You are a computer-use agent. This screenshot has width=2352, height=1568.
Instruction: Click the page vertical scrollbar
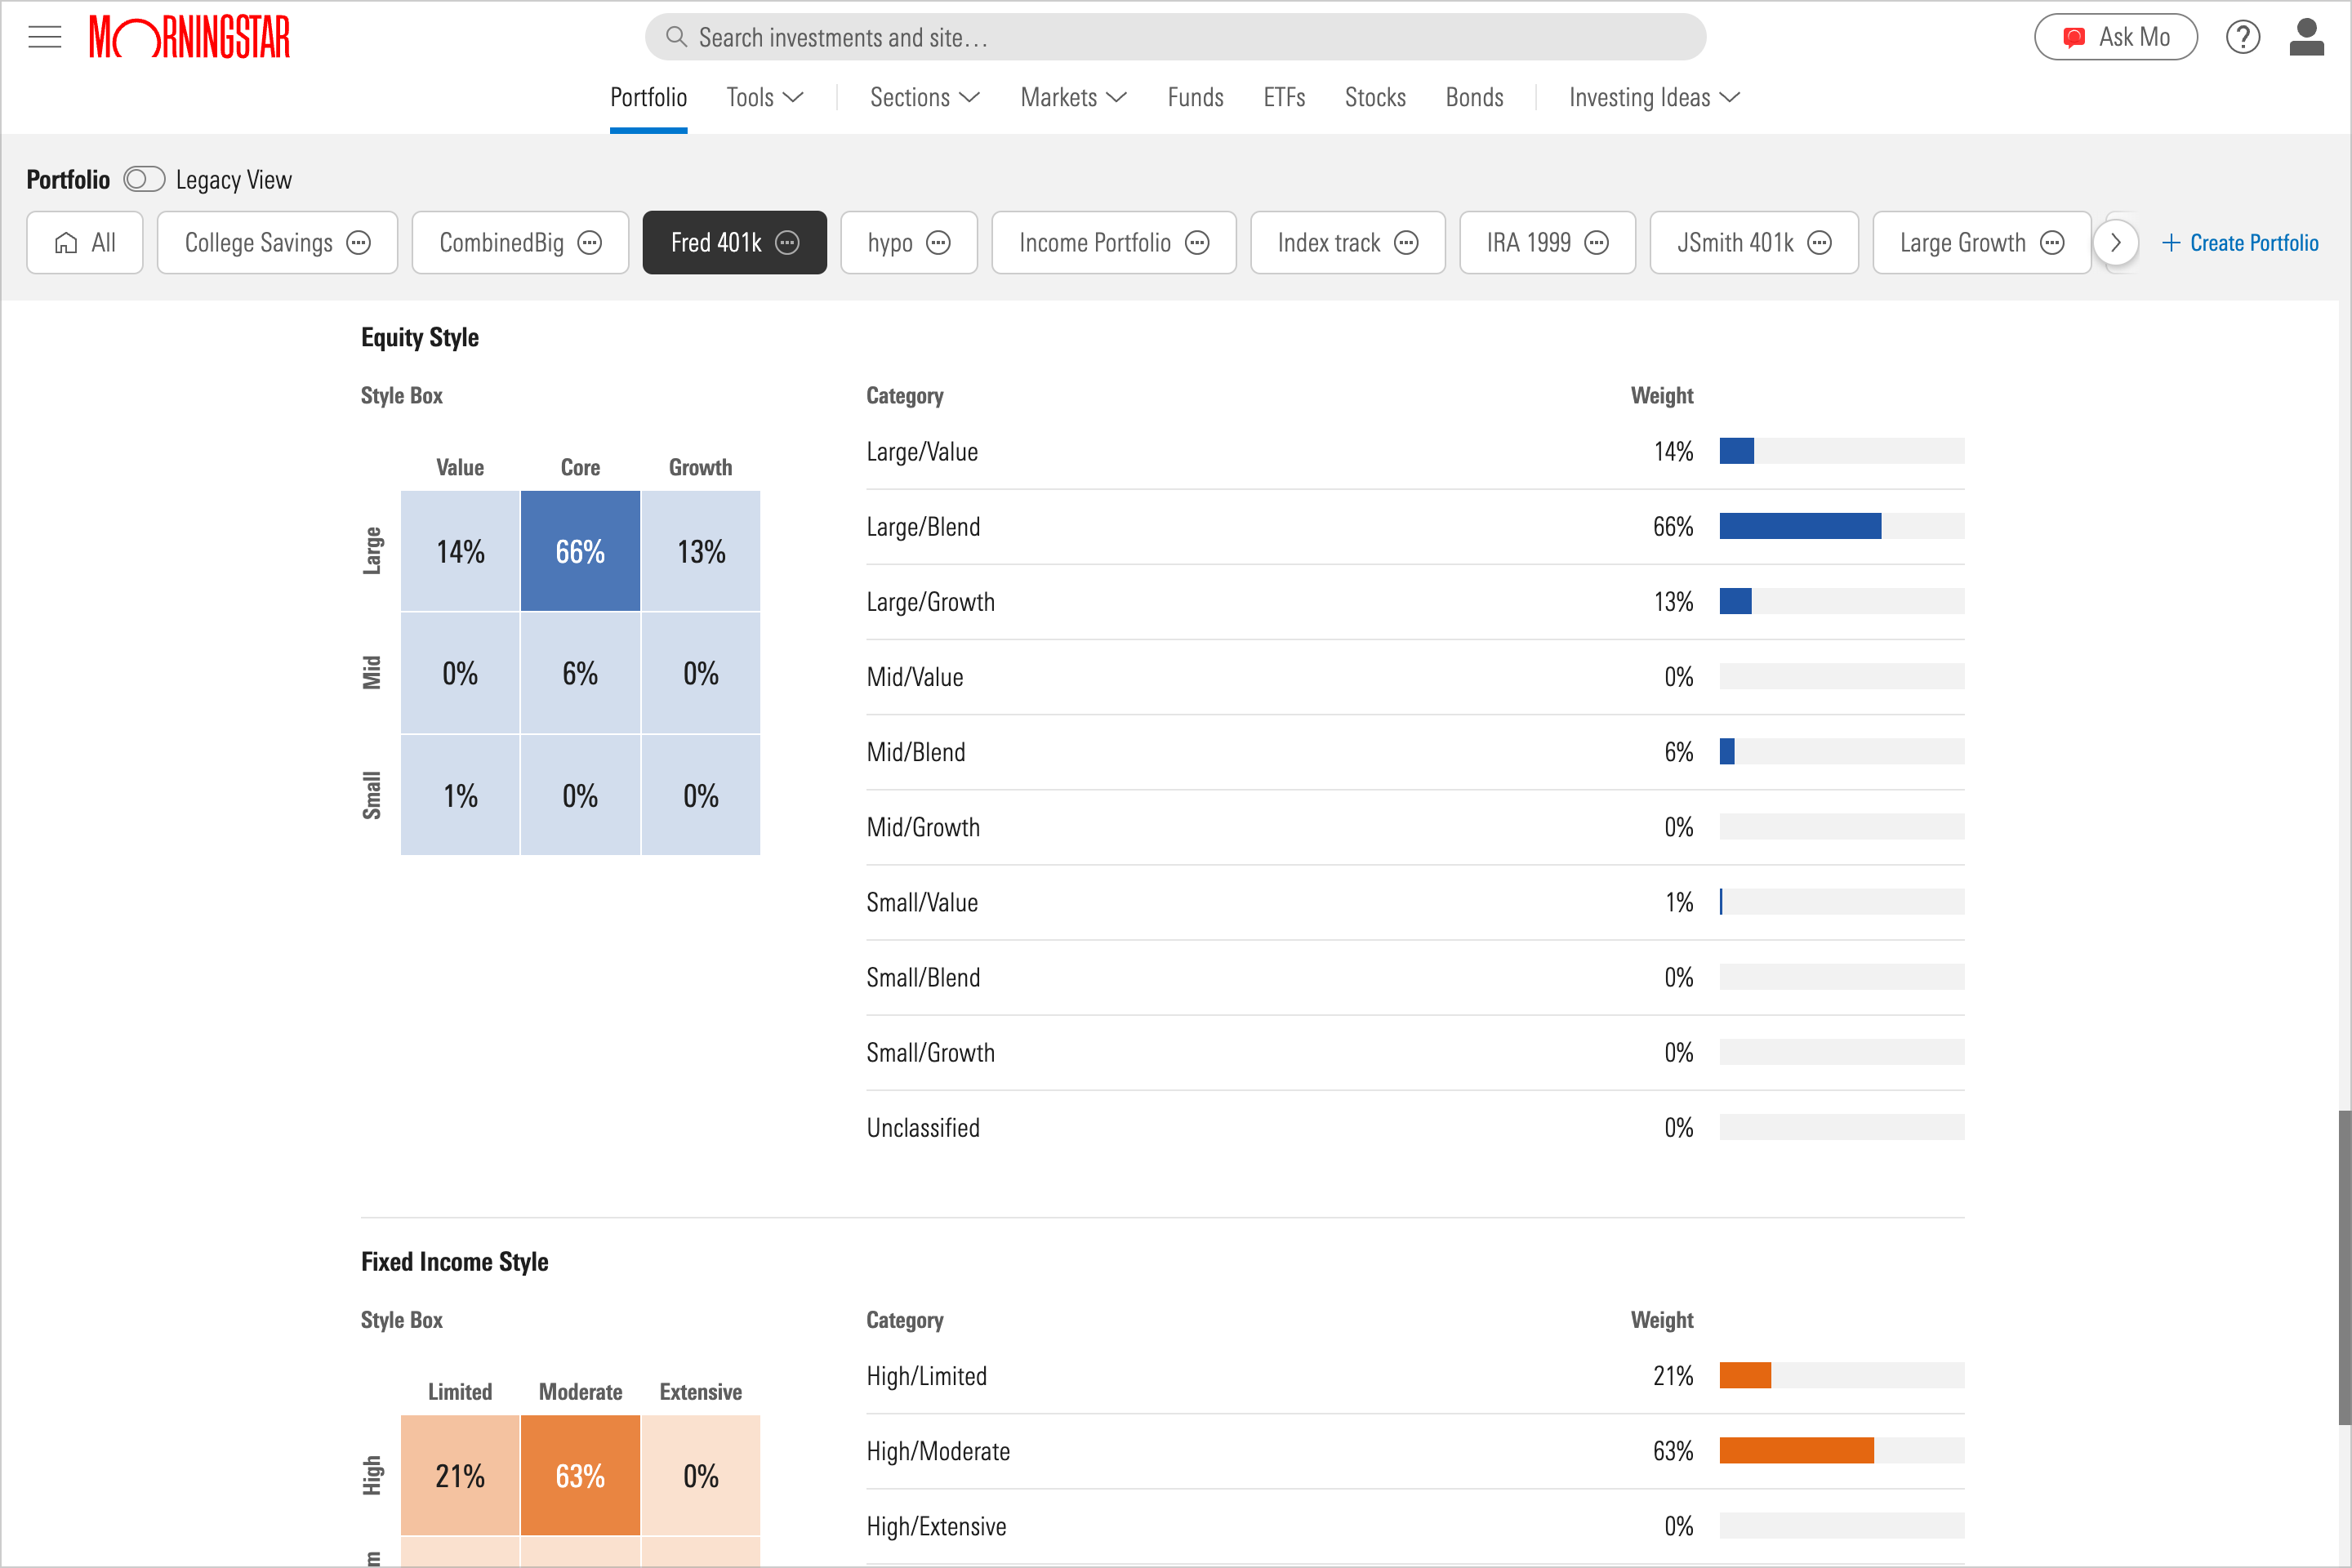click(x=2343, y=1268)
